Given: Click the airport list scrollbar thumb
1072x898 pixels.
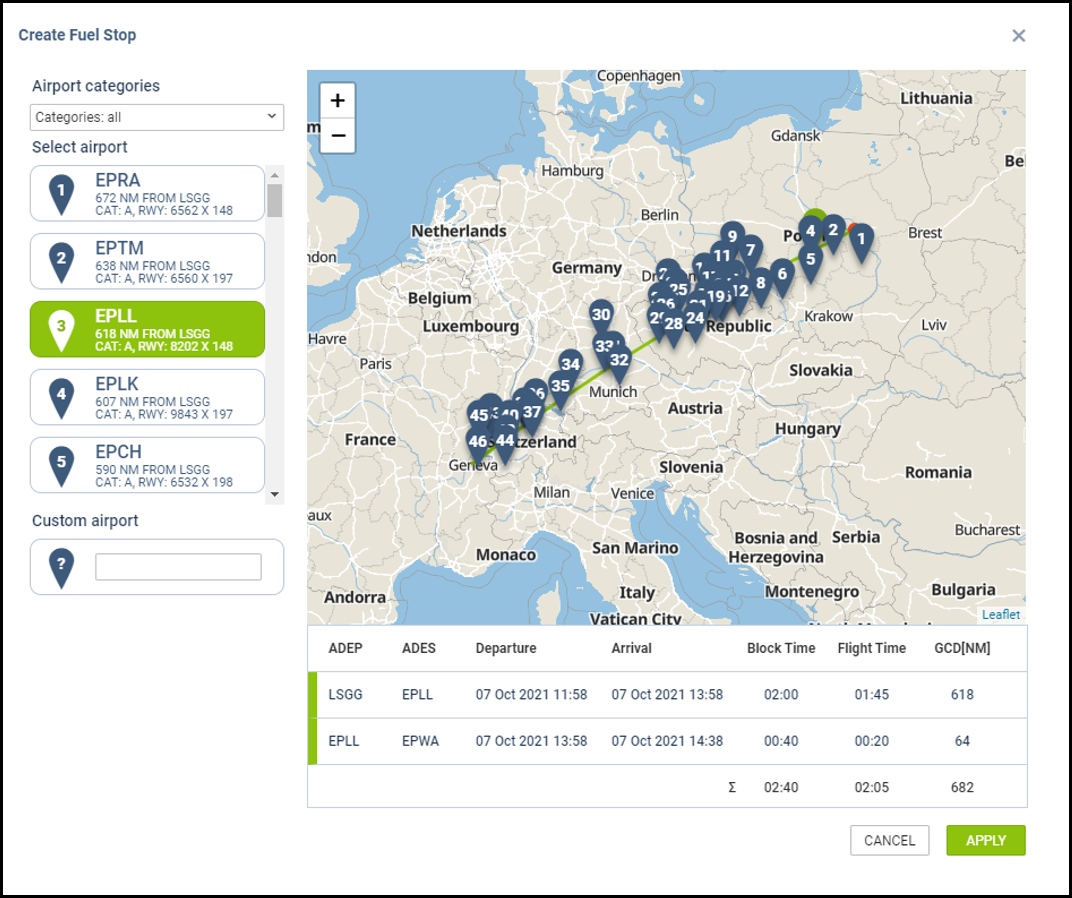Looking at the screenshot, I should (275, 200).
